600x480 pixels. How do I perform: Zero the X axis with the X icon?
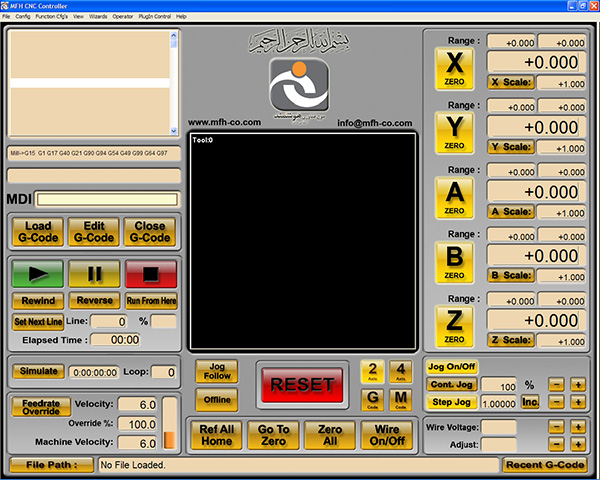454,70
